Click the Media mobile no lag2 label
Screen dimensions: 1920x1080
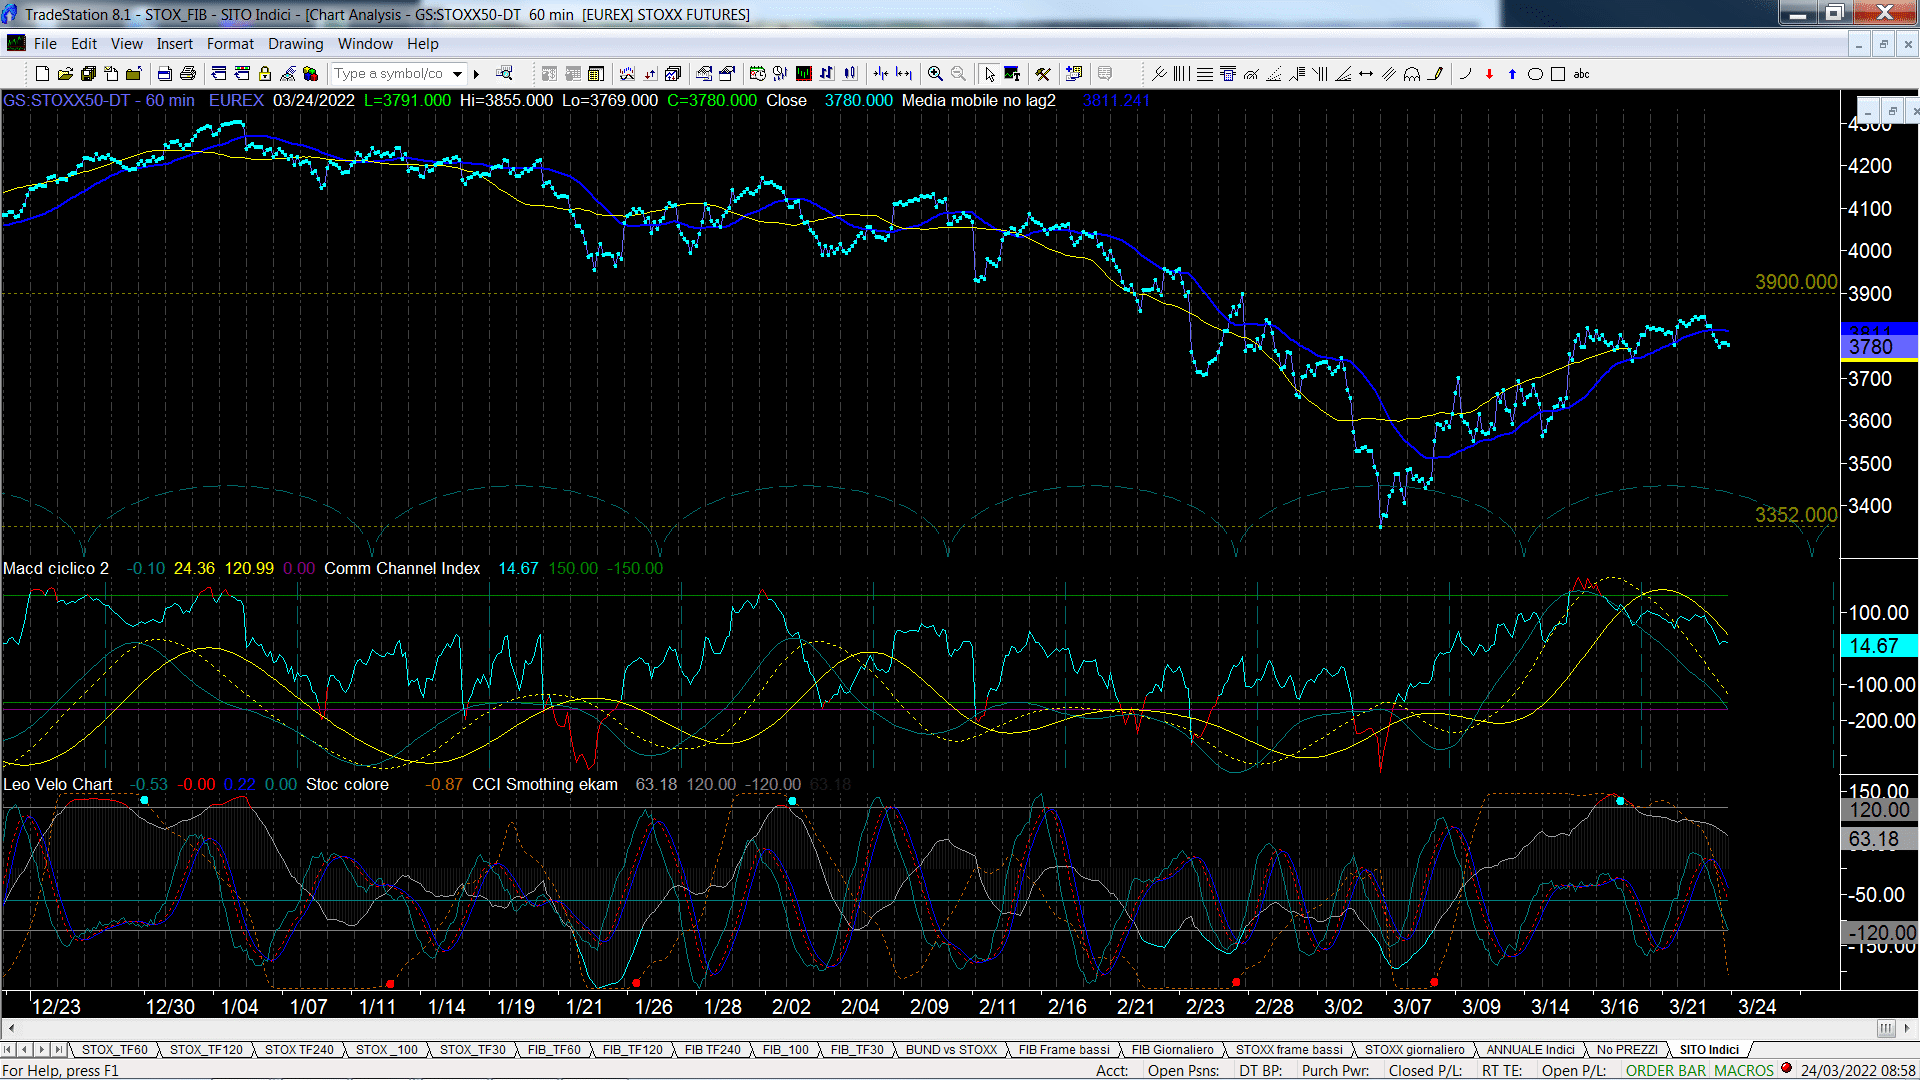pyautogui.click(x=978, y=100)
